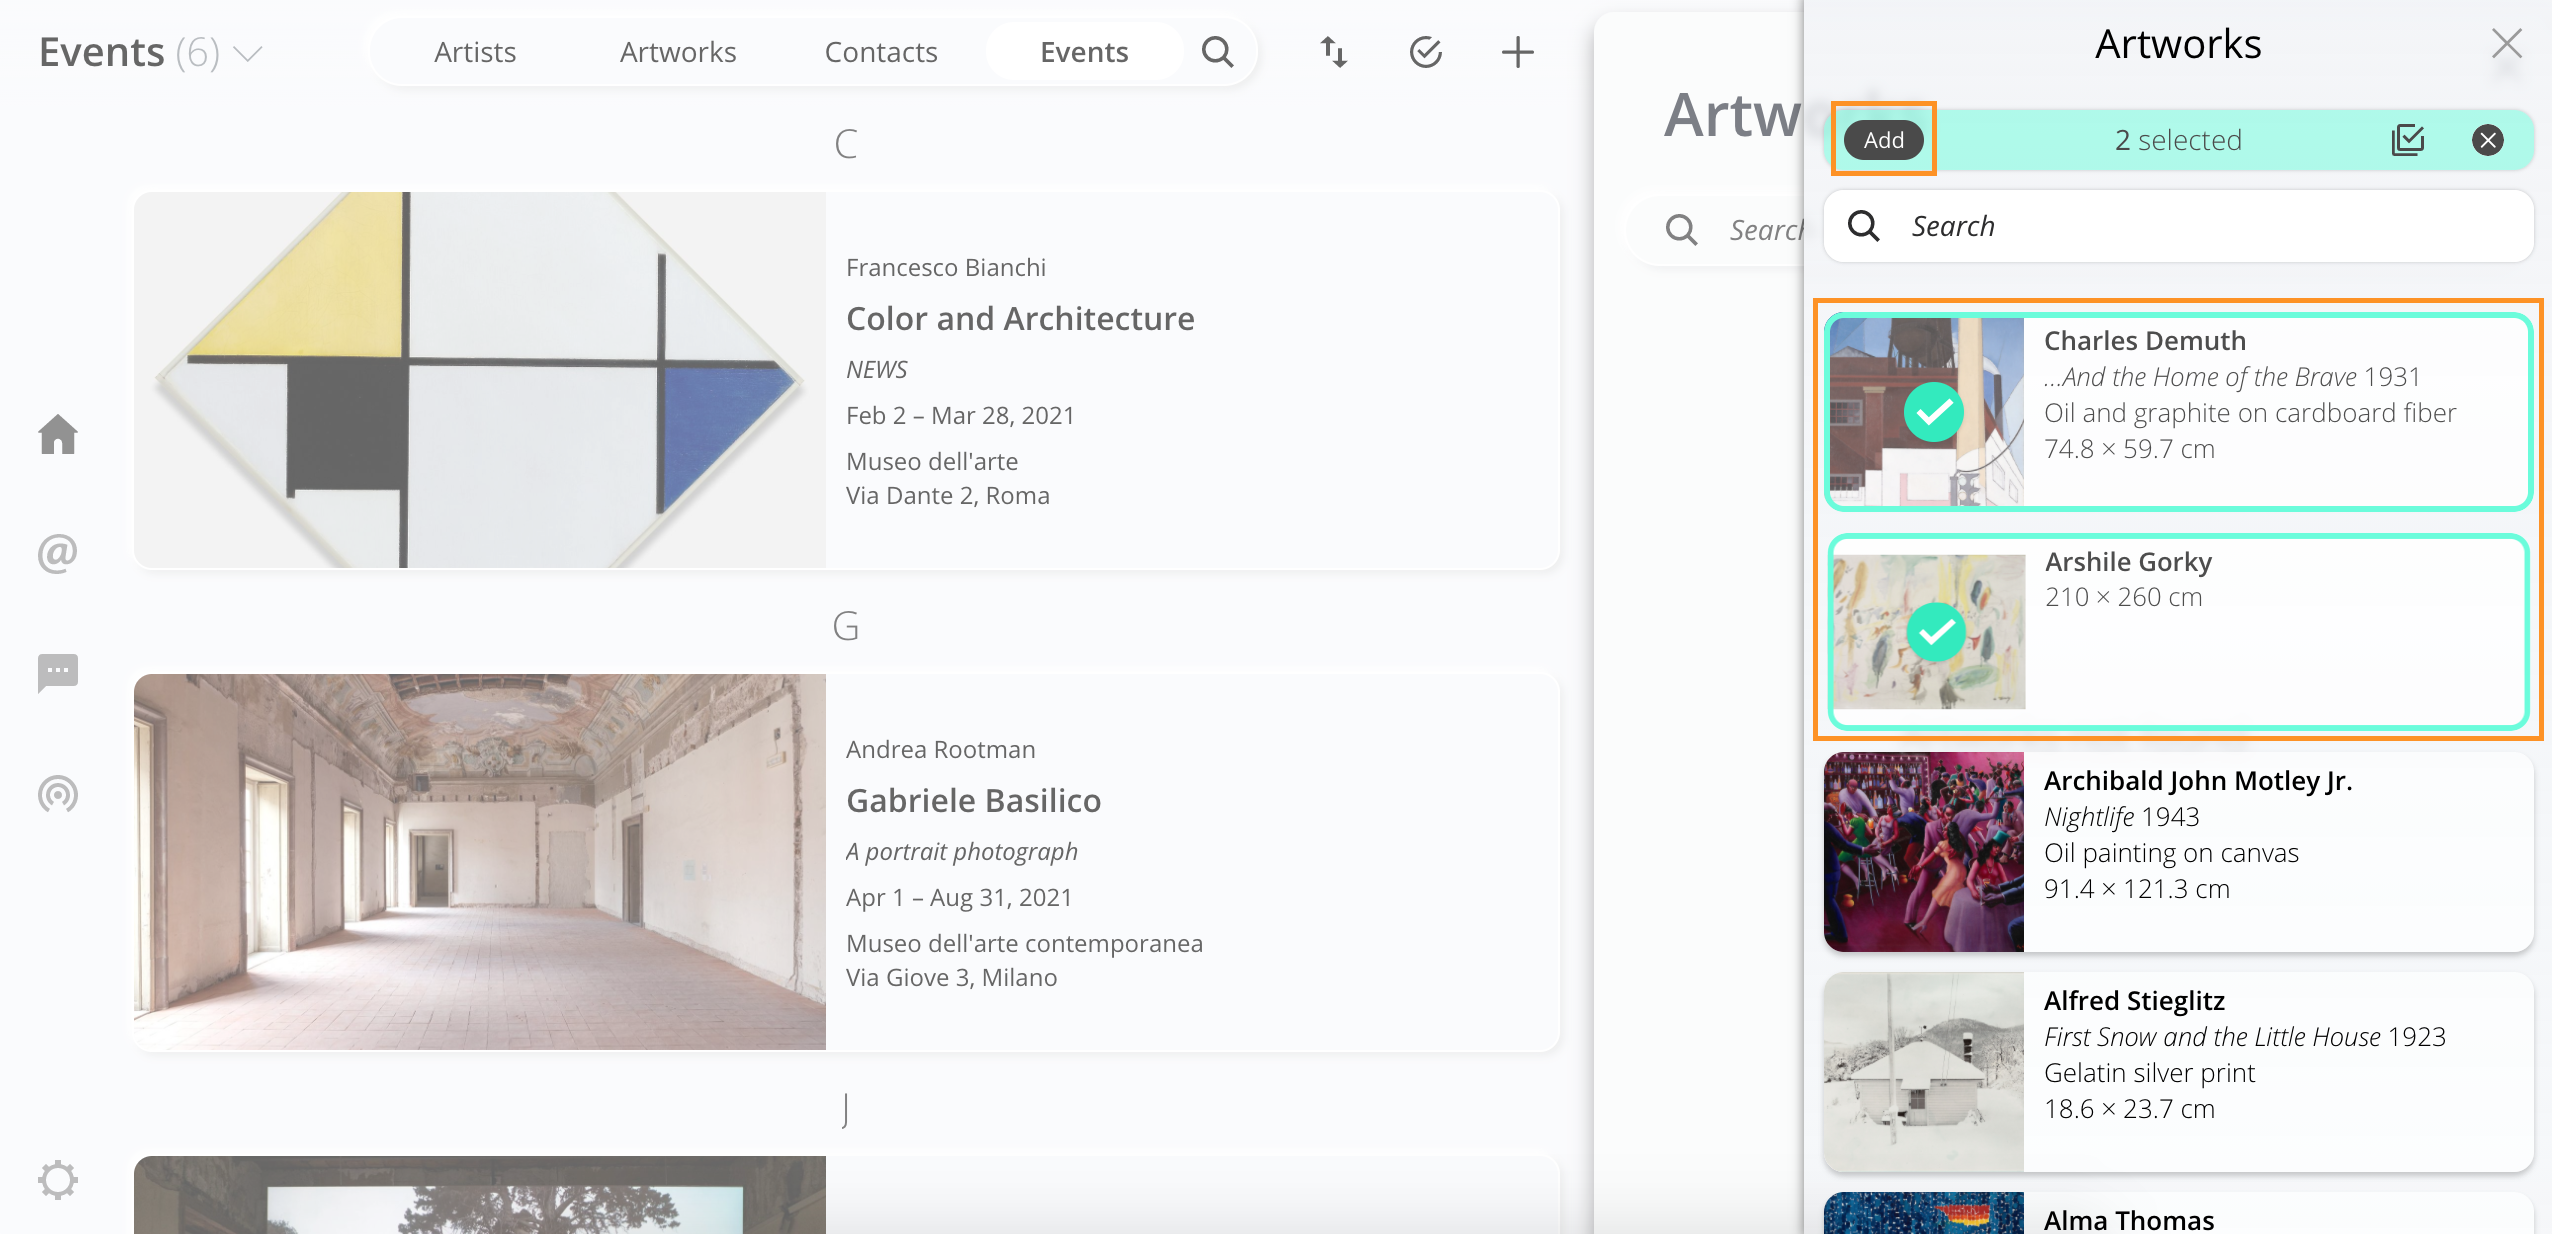This screenshot has width=2552, height=1234.
Task: Click 'Feb 2 – Mar 28, 2021' date
Action: (x=960, y=416)
